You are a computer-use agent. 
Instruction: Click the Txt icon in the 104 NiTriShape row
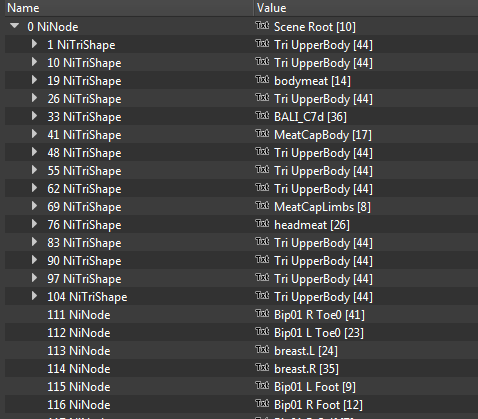262,296
